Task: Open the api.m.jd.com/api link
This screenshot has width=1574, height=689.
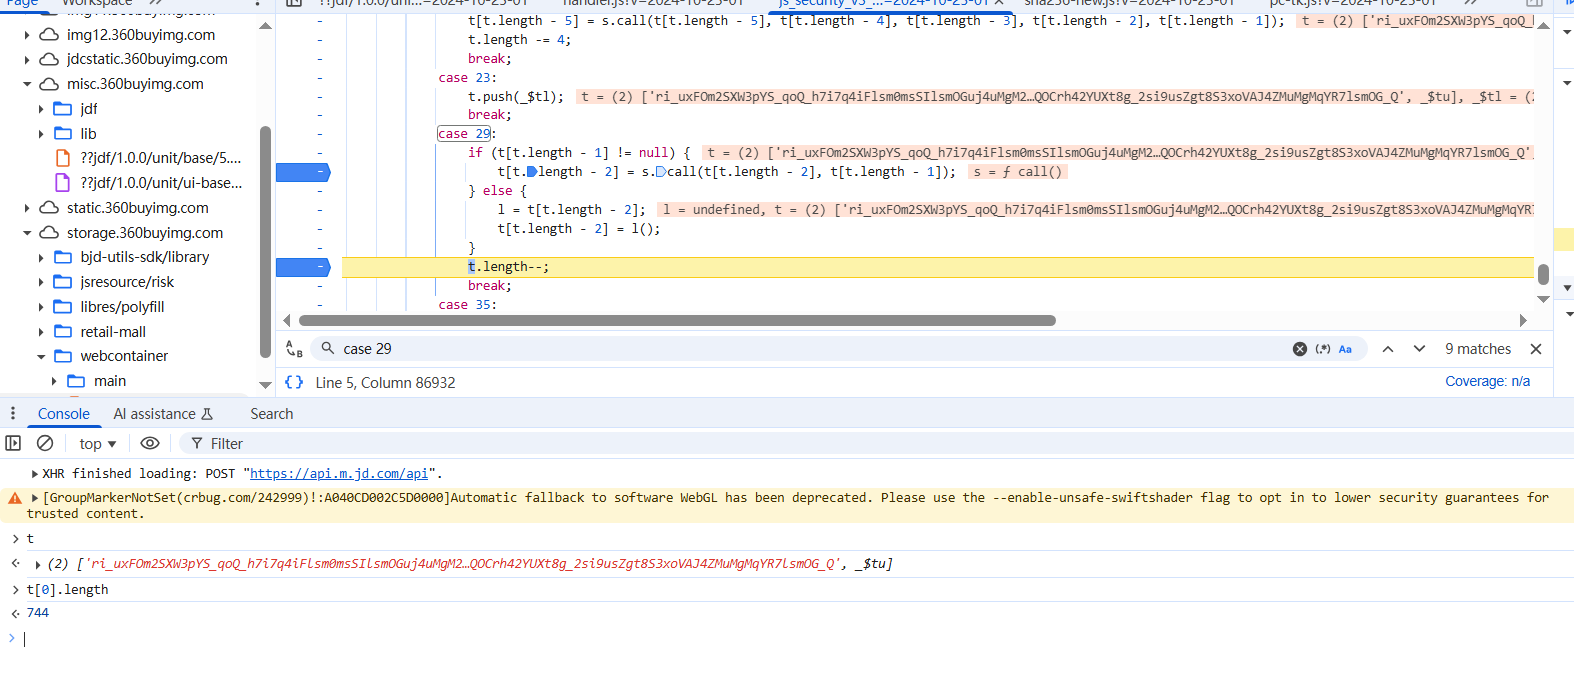Action: (x=339, y=474)
